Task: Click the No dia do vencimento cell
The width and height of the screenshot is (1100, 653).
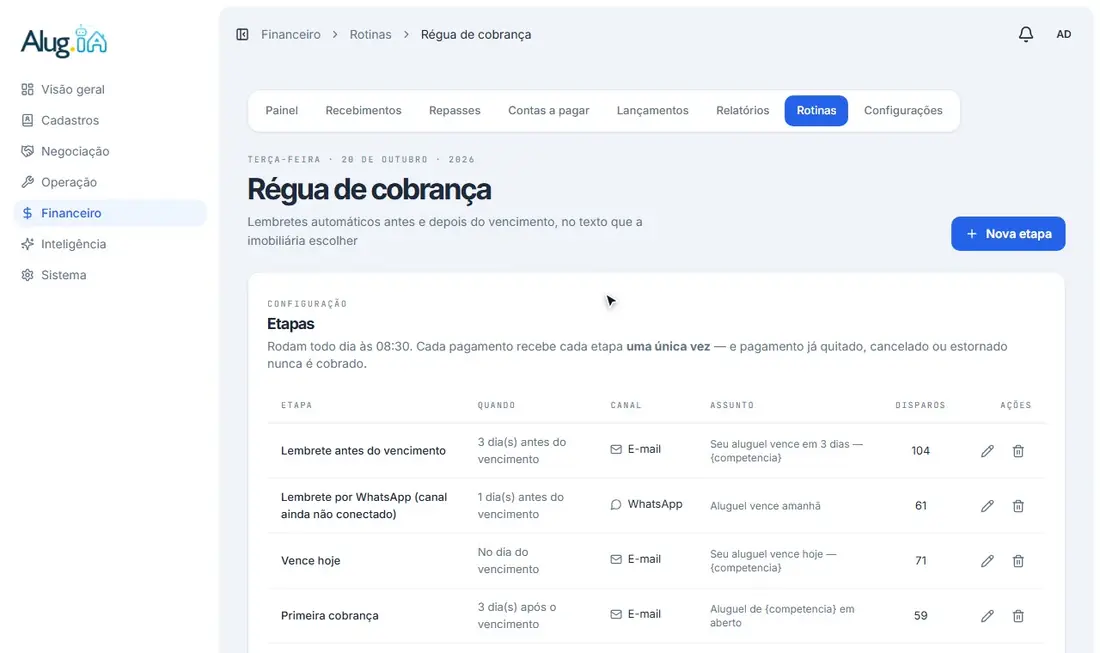Action: [508, 560]
